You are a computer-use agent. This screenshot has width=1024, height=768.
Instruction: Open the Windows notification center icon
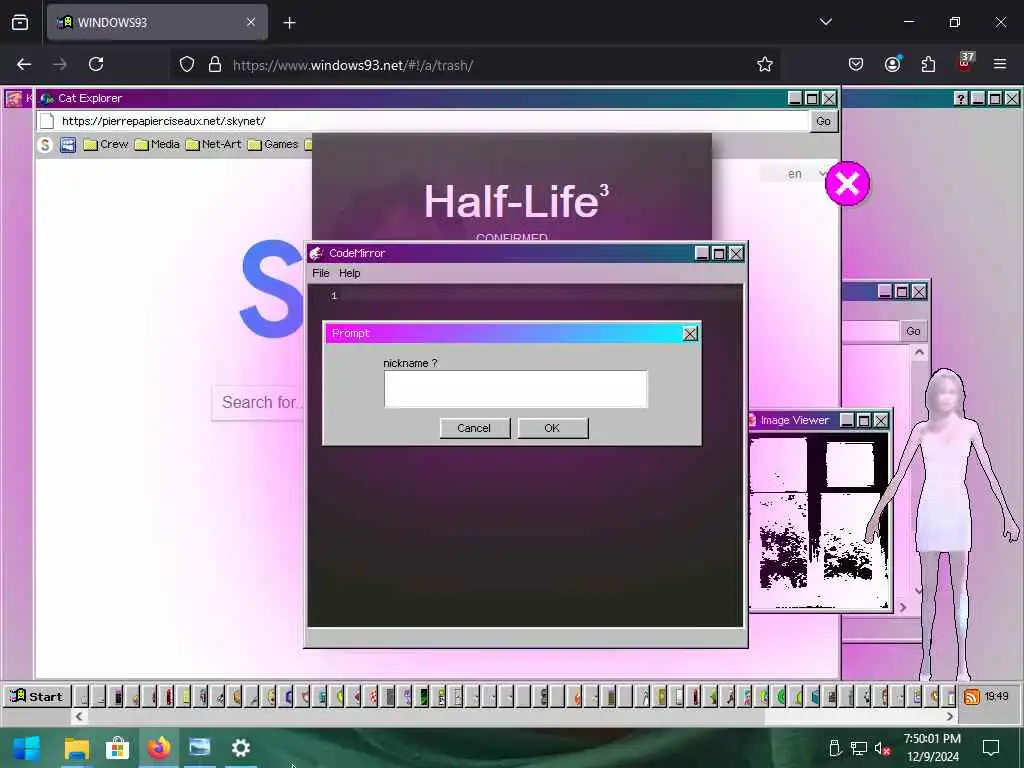(991, 748)
